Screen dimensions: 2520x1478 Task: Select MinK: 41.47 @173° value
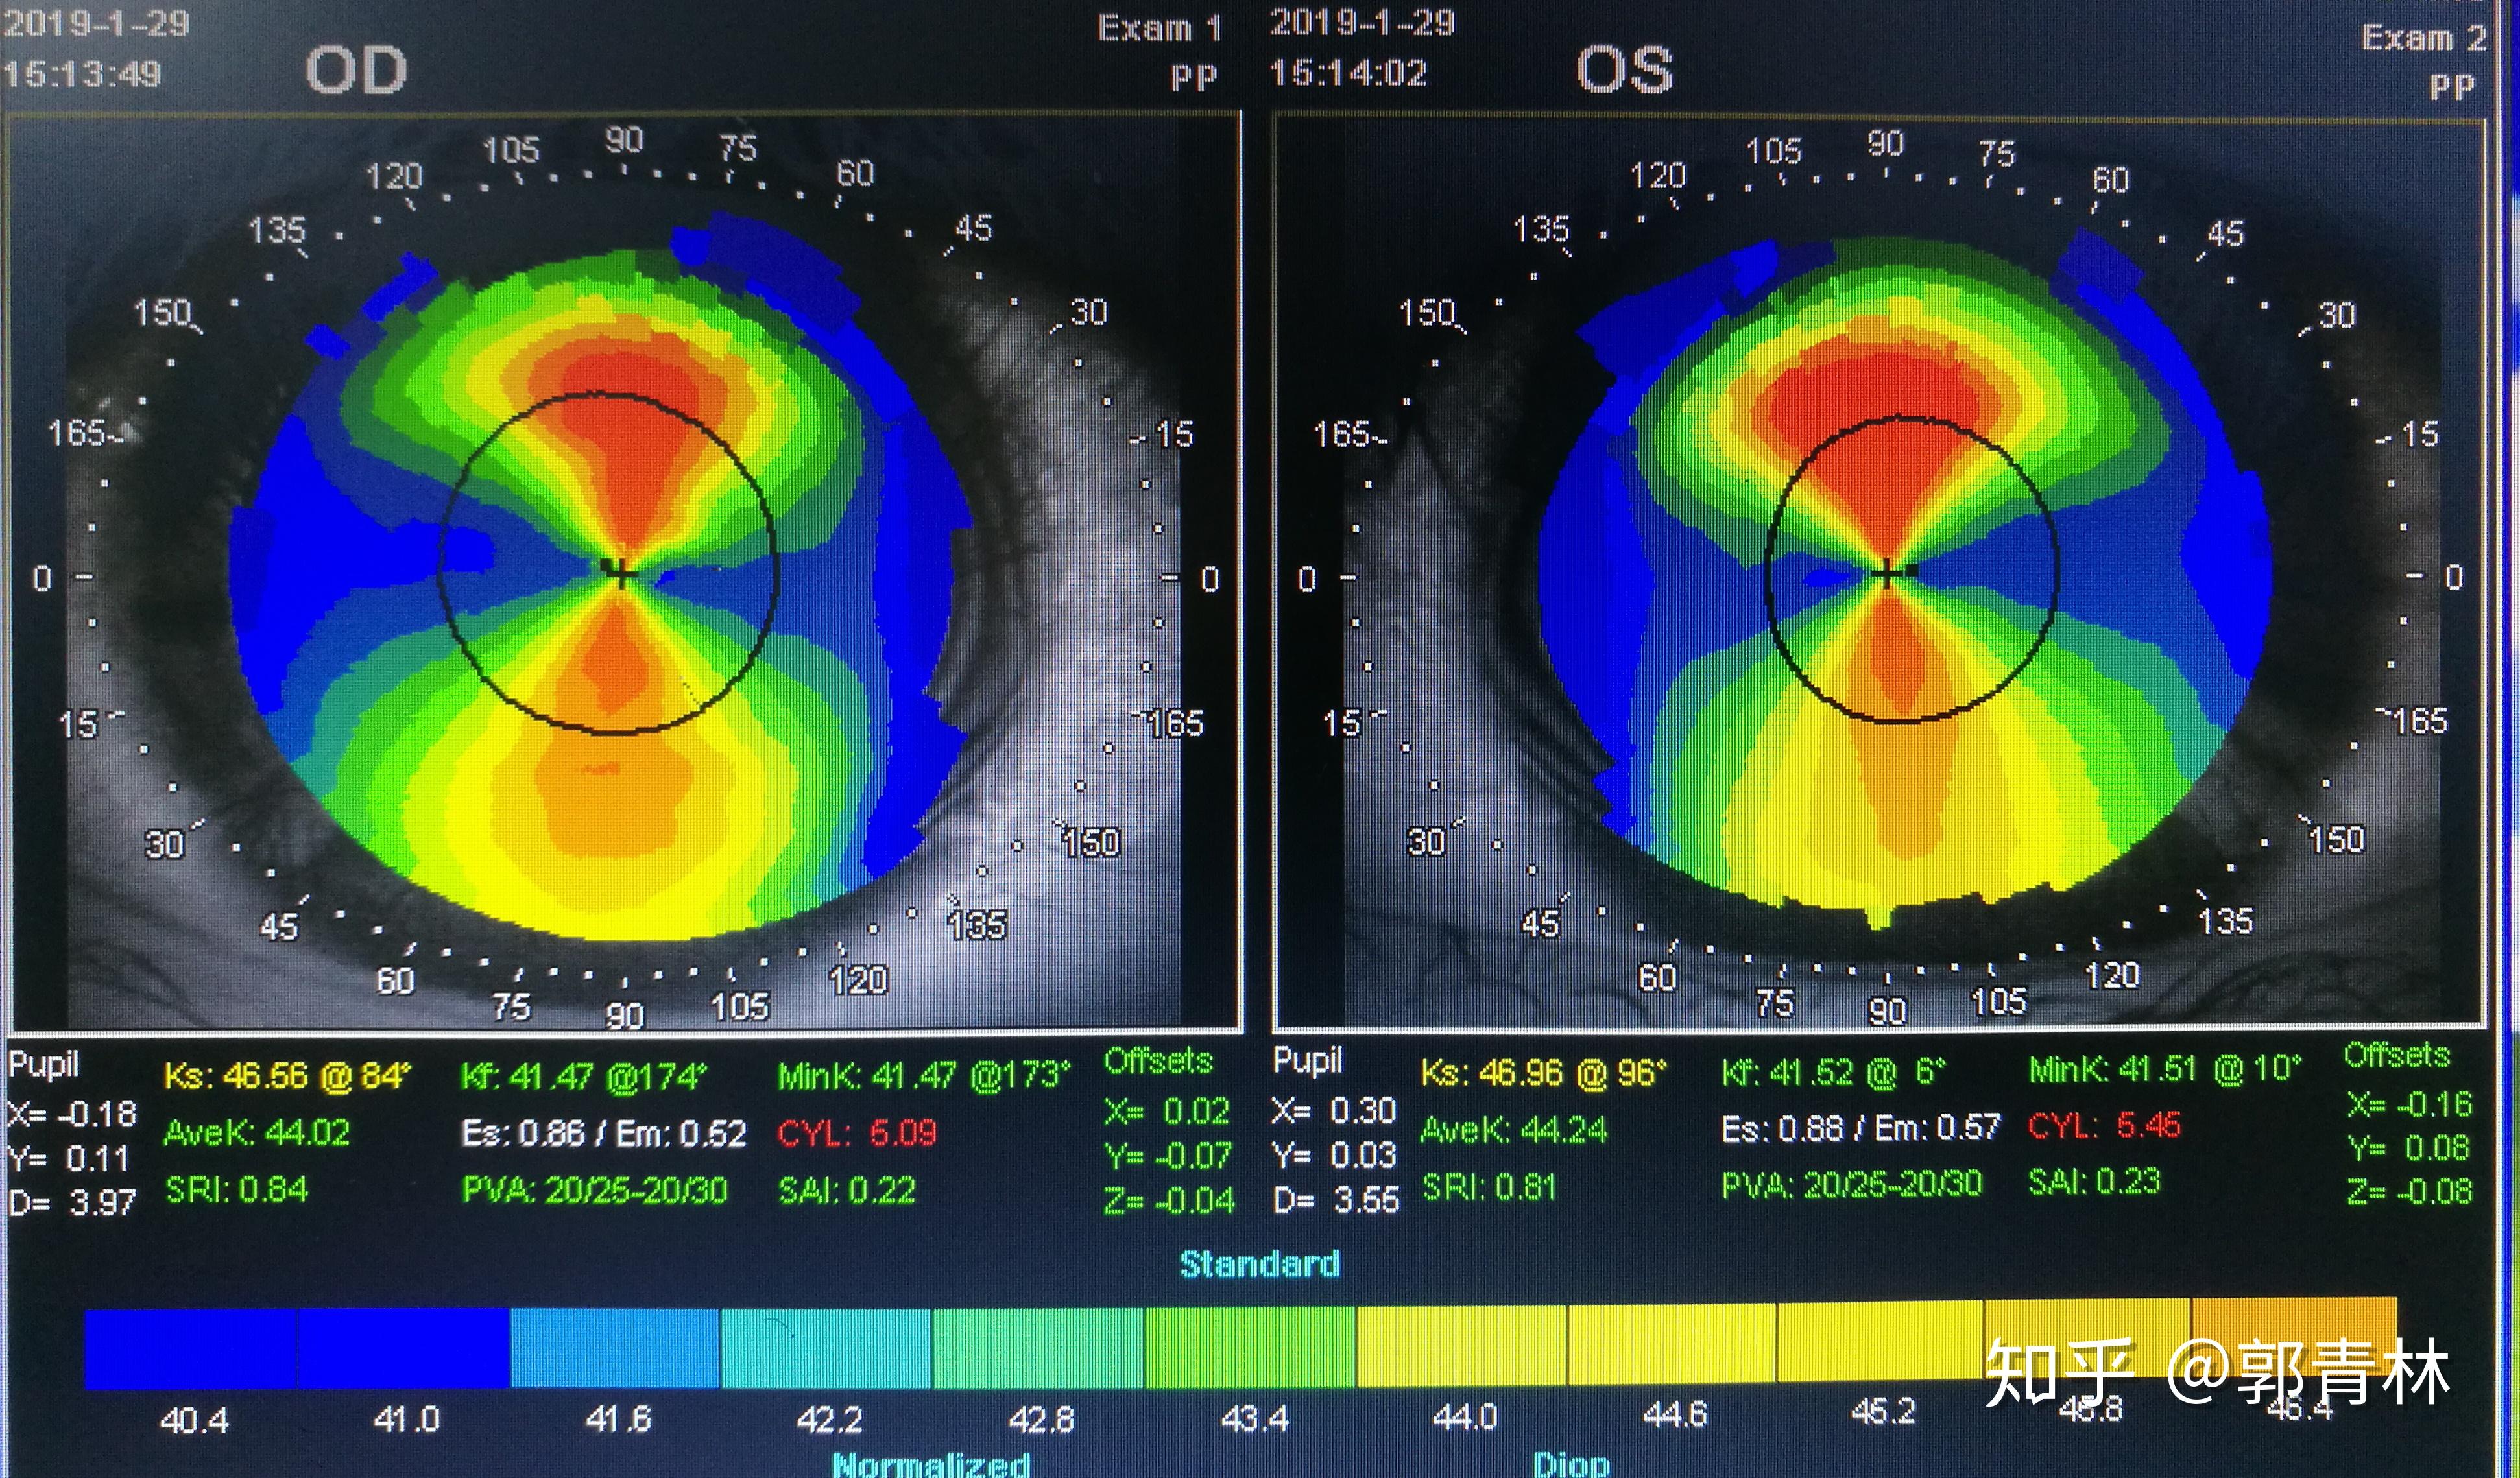pos(924,1076)
